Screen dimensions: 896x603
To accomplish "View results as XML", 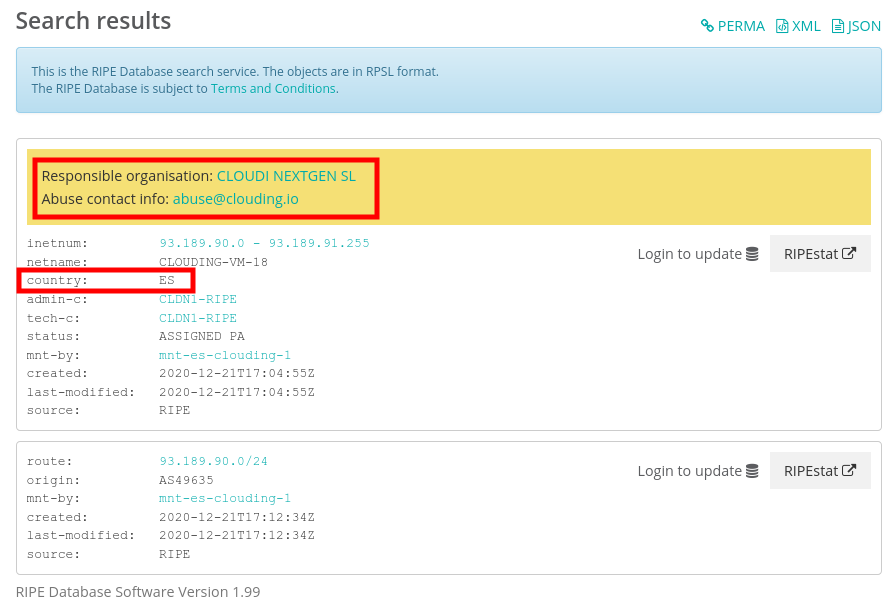I will click(x=798, y=26).
